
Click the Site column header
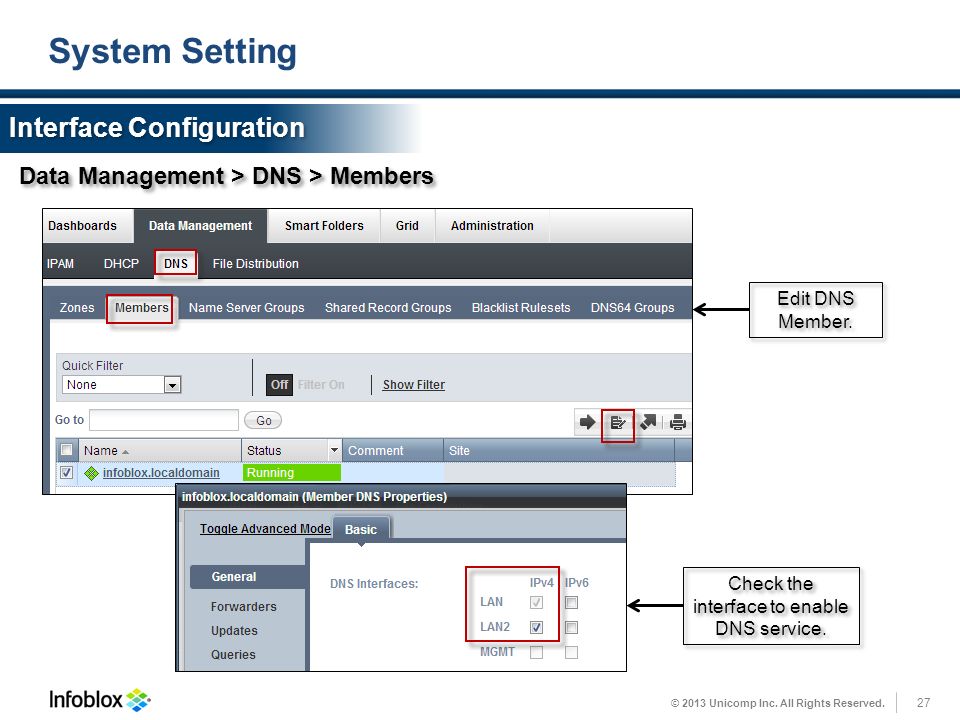click(559, 451)
